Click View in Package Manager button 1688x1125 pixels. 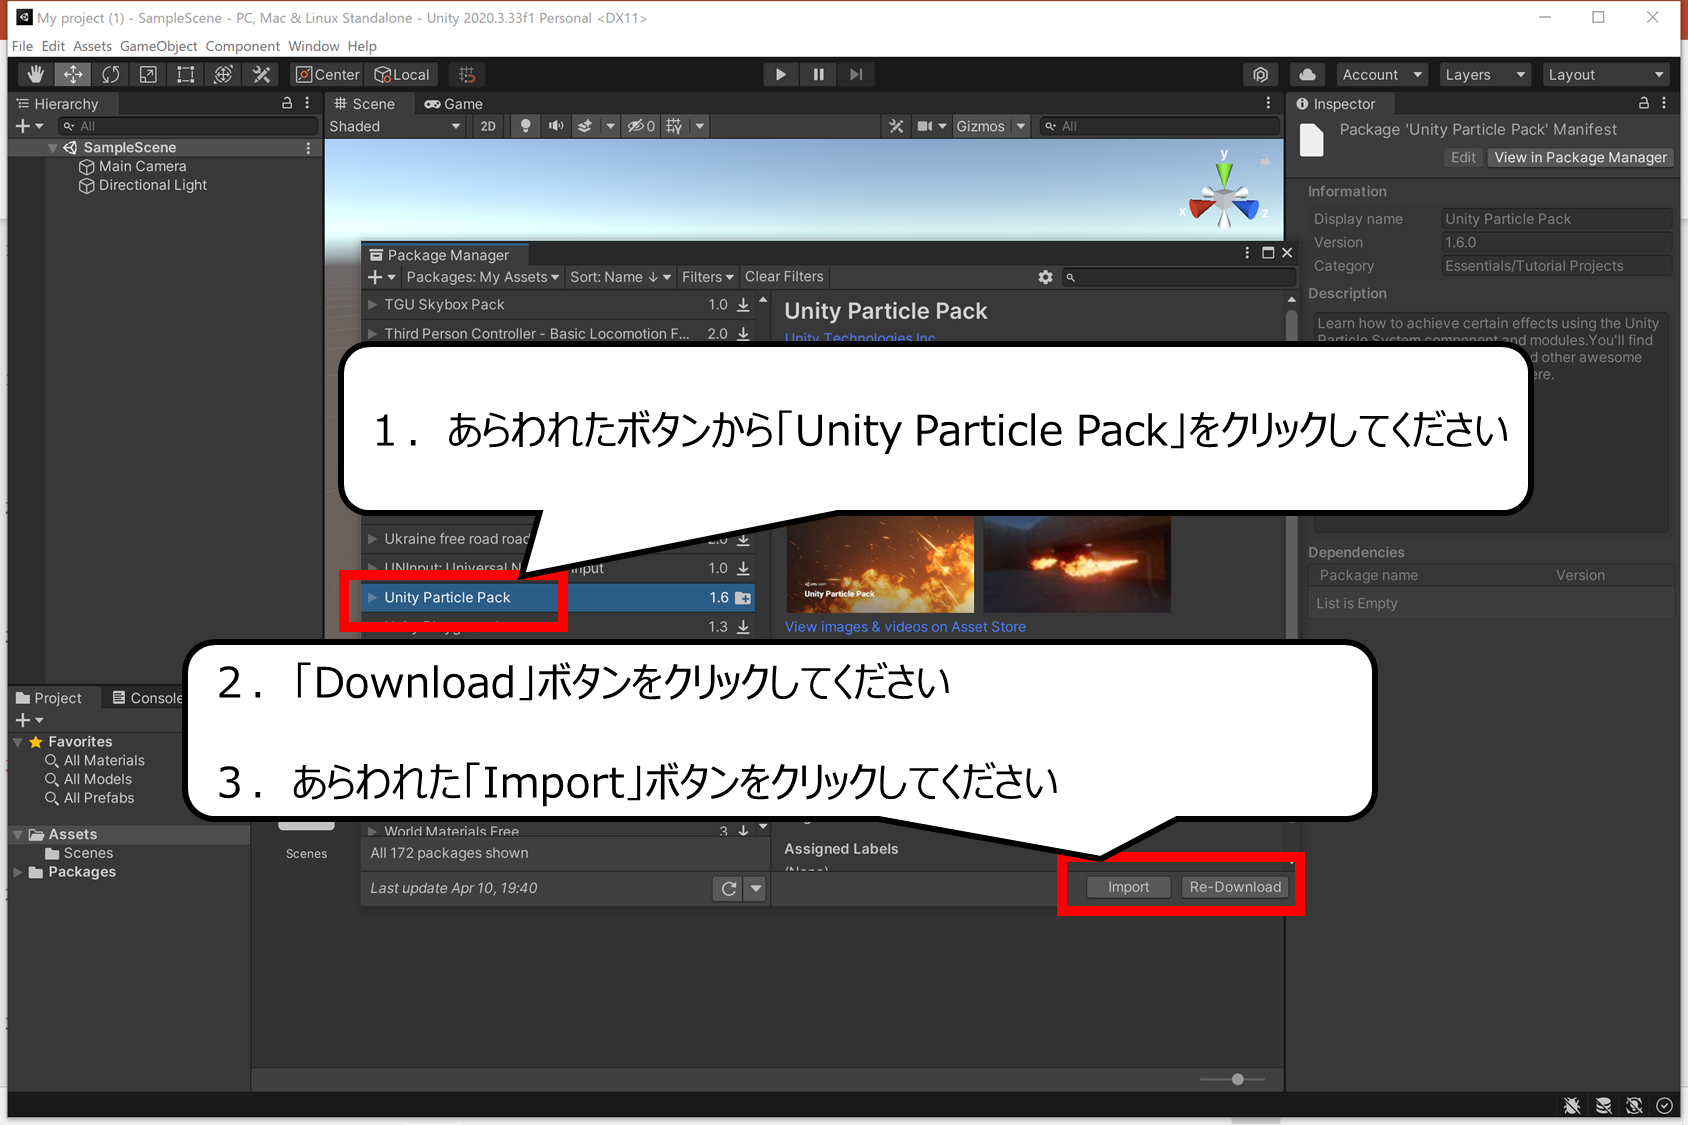[1580, 157]
